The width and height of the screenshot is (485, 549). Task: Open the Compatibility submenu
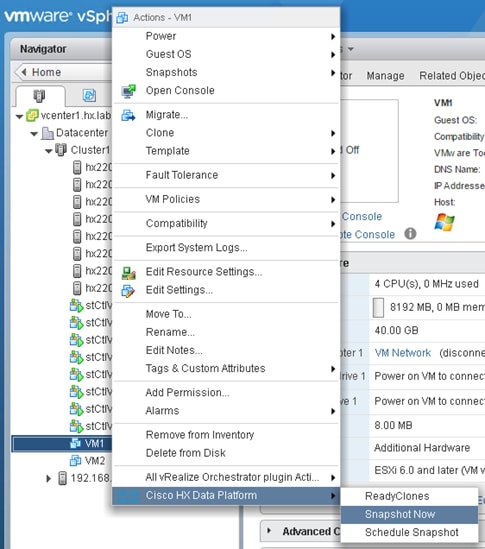(226, 224)
